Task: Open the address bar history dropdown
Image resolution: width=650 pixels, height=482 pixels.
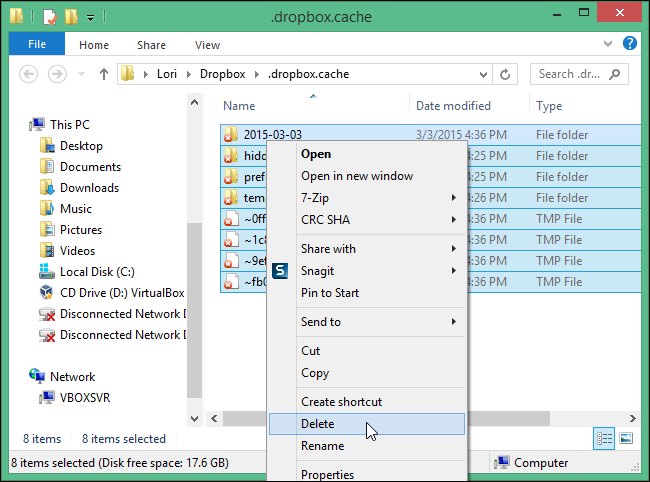Action: click(485, 74)
